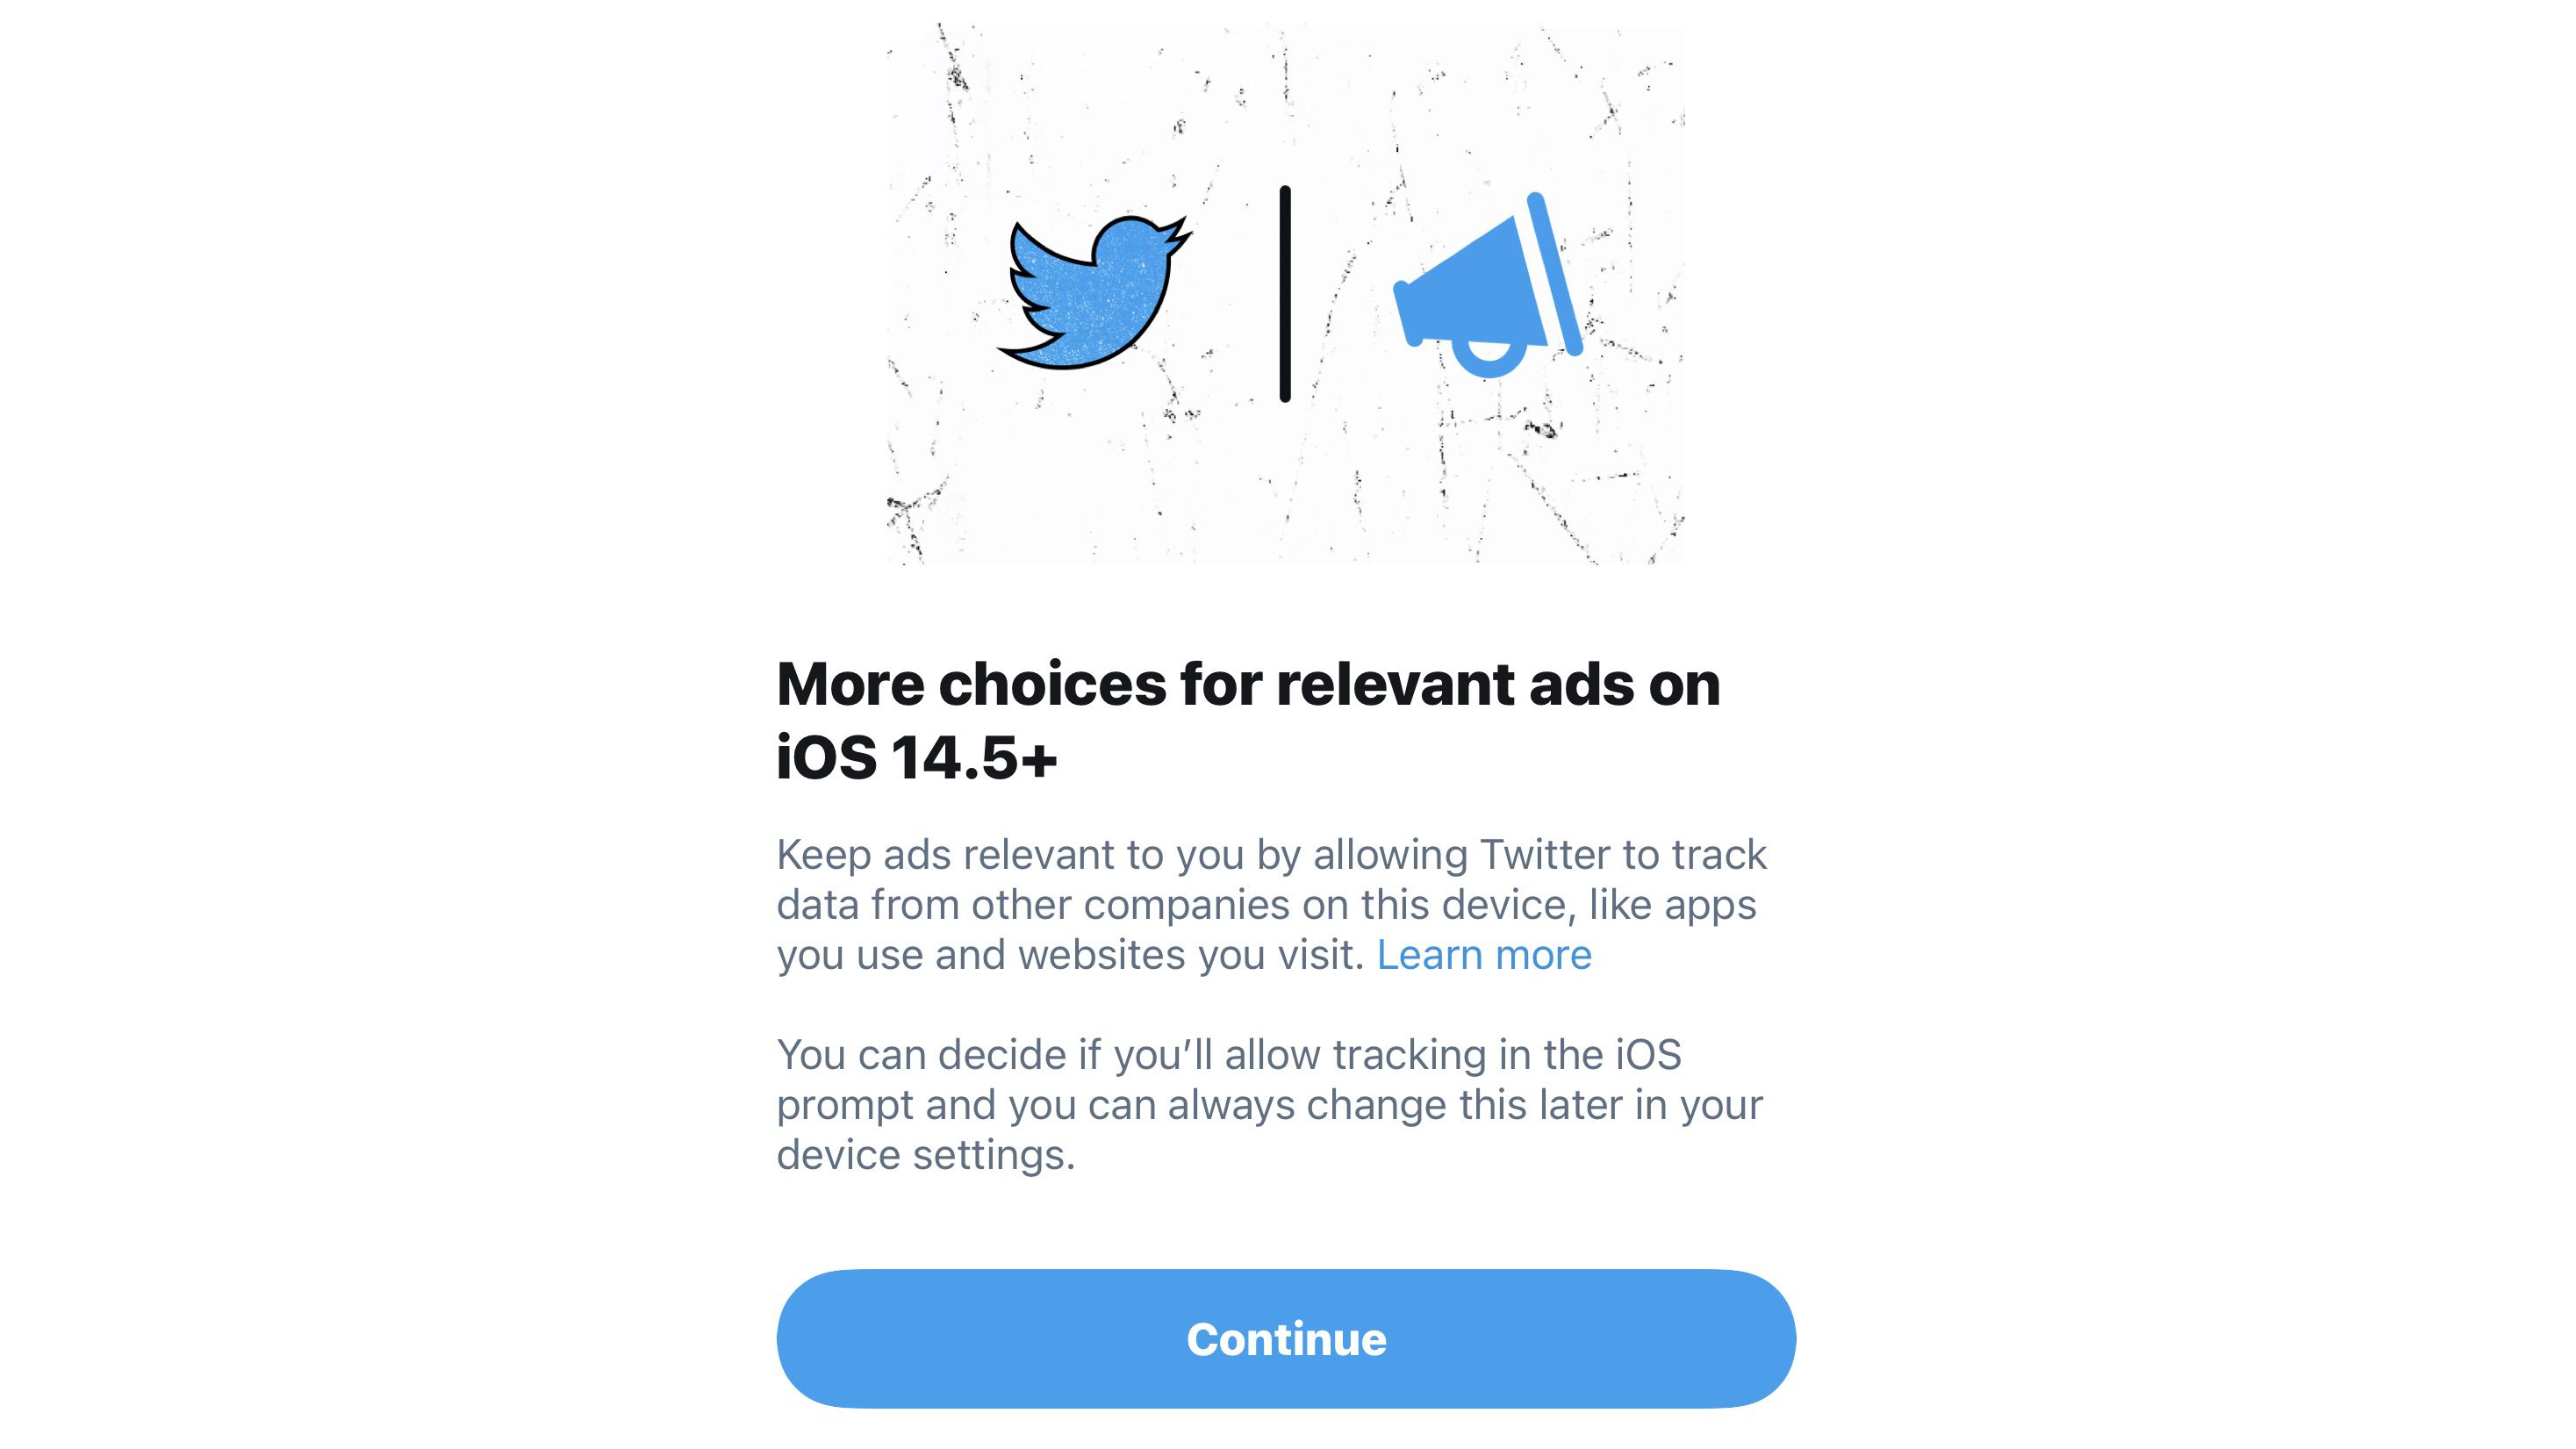The height and width of the screenshot is (1449, 2576).
Task: Tap the "iOS 14.5+" heading line
Action: (917, 757)
